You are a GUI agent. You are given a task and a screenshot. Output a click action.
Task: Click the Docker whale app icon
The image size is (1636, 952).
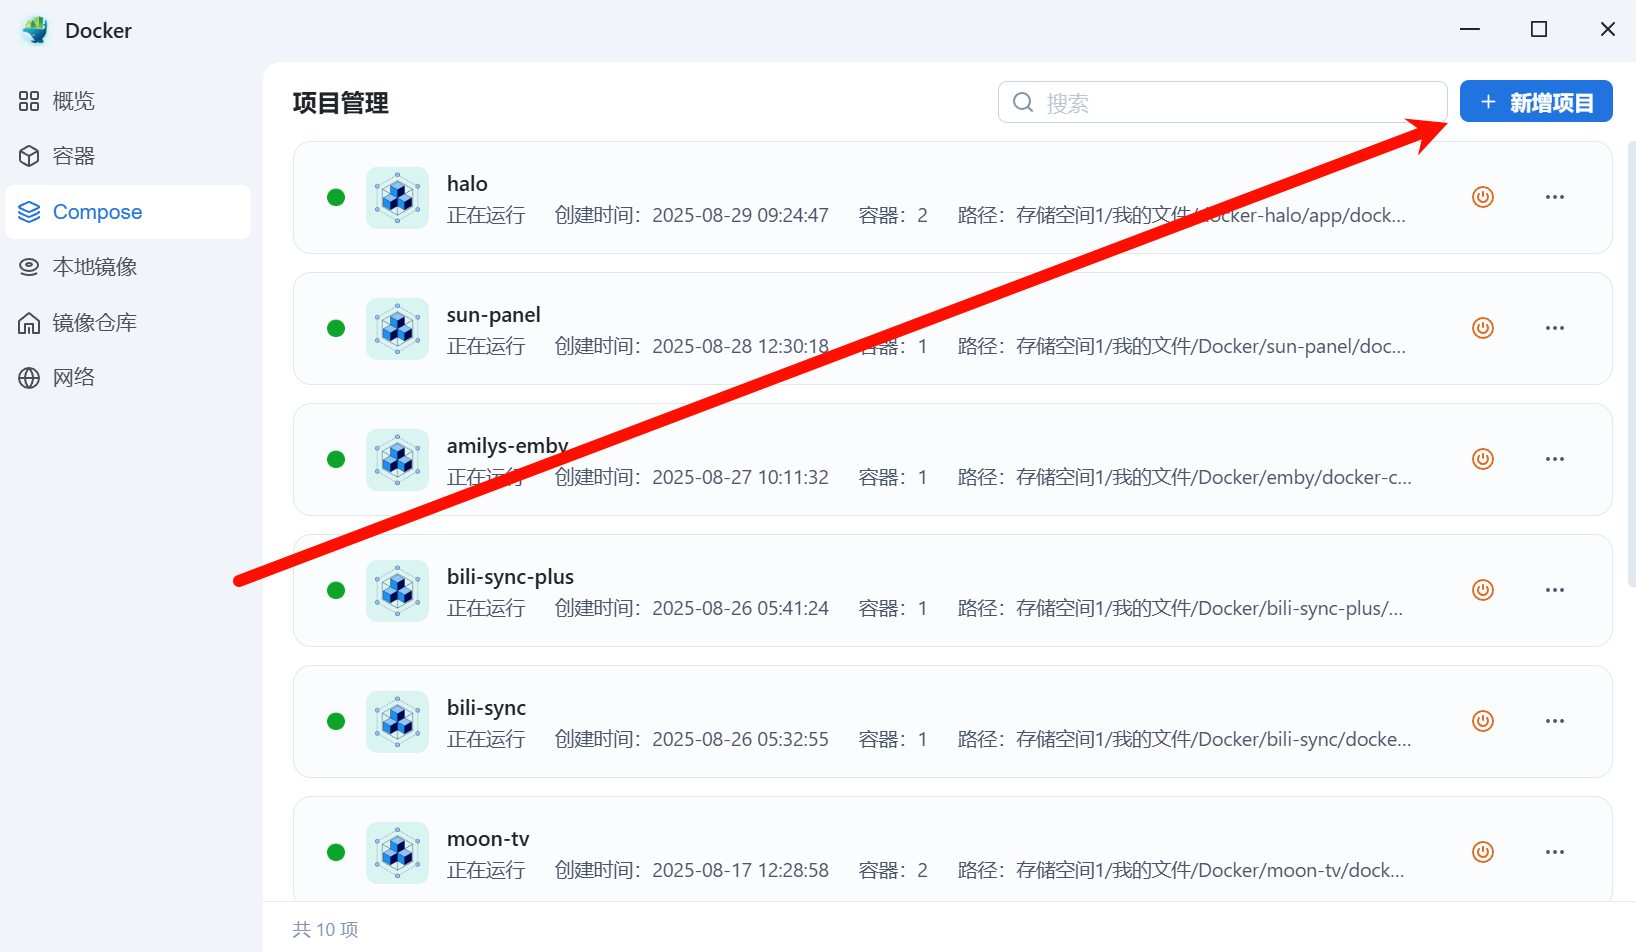[35, 30]
